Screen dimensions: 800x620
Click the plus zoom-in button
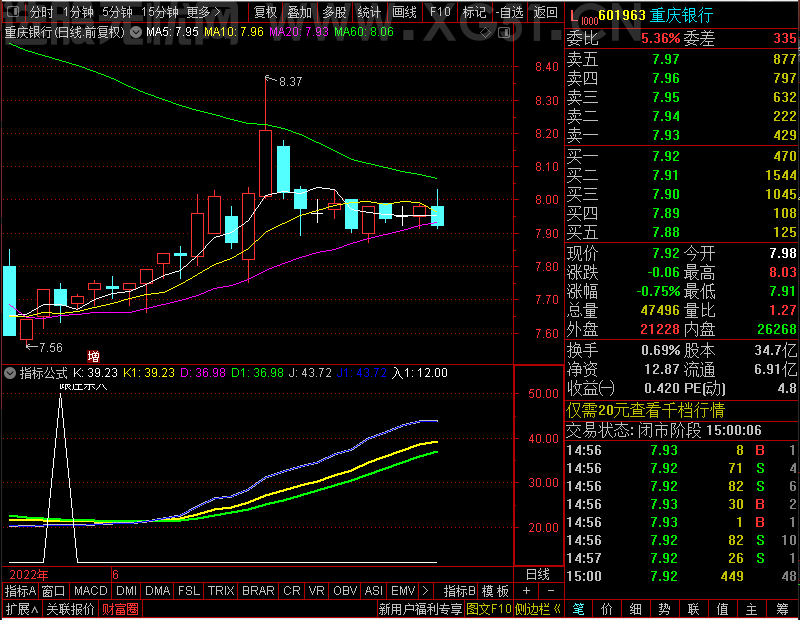click(x=527, y=591)
